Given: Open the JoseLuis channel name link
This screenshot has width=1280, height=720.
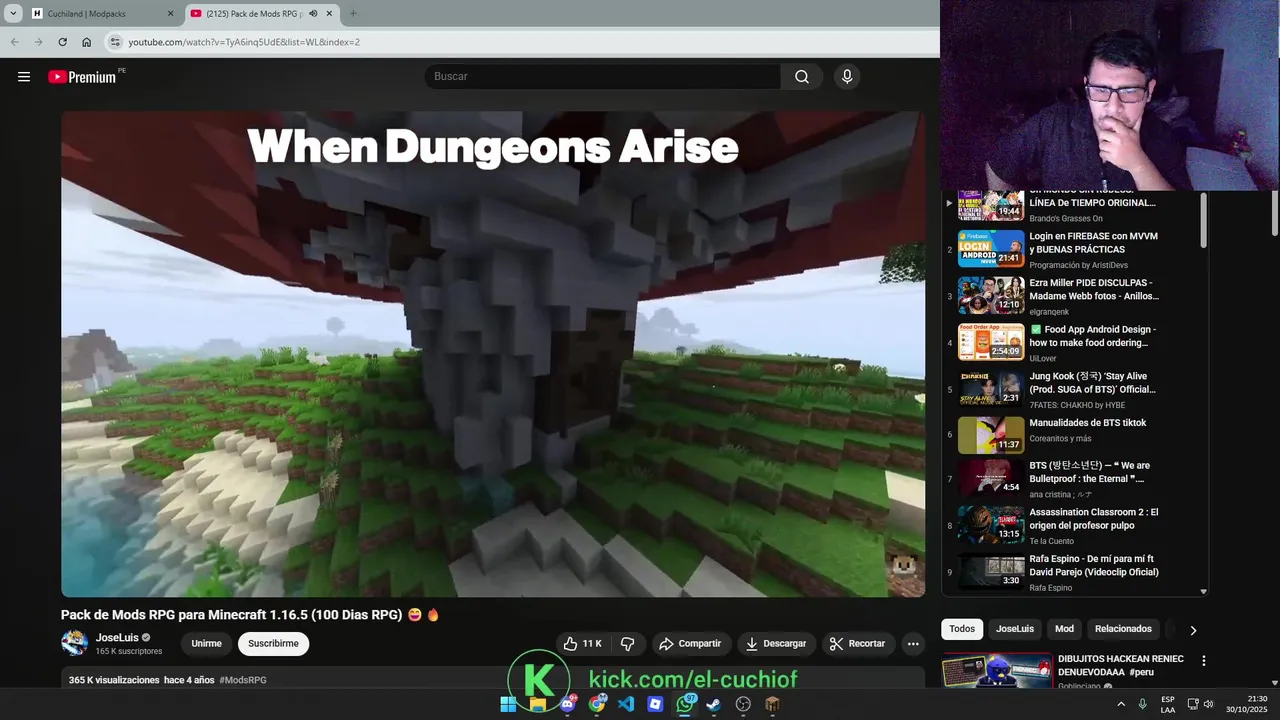Looking at the screenshot, I should (117, 638).
